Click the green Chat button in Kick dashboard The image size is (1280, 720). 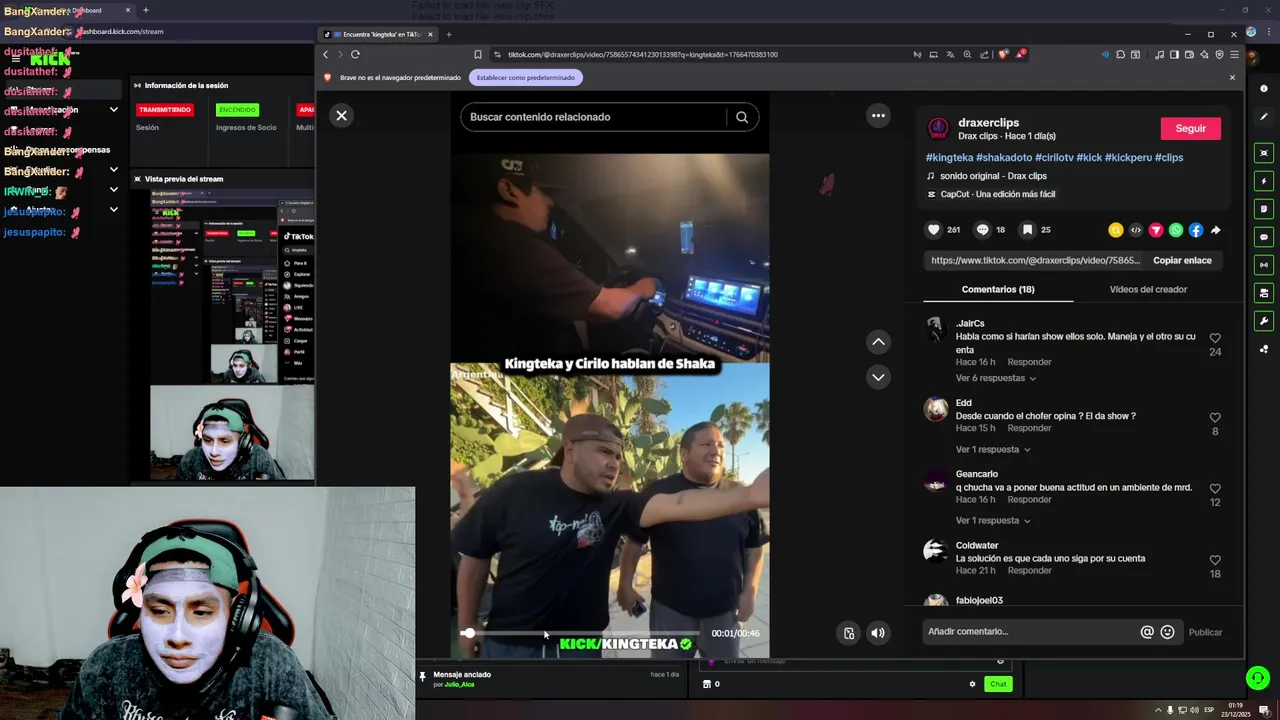click(x=998, y=684)
